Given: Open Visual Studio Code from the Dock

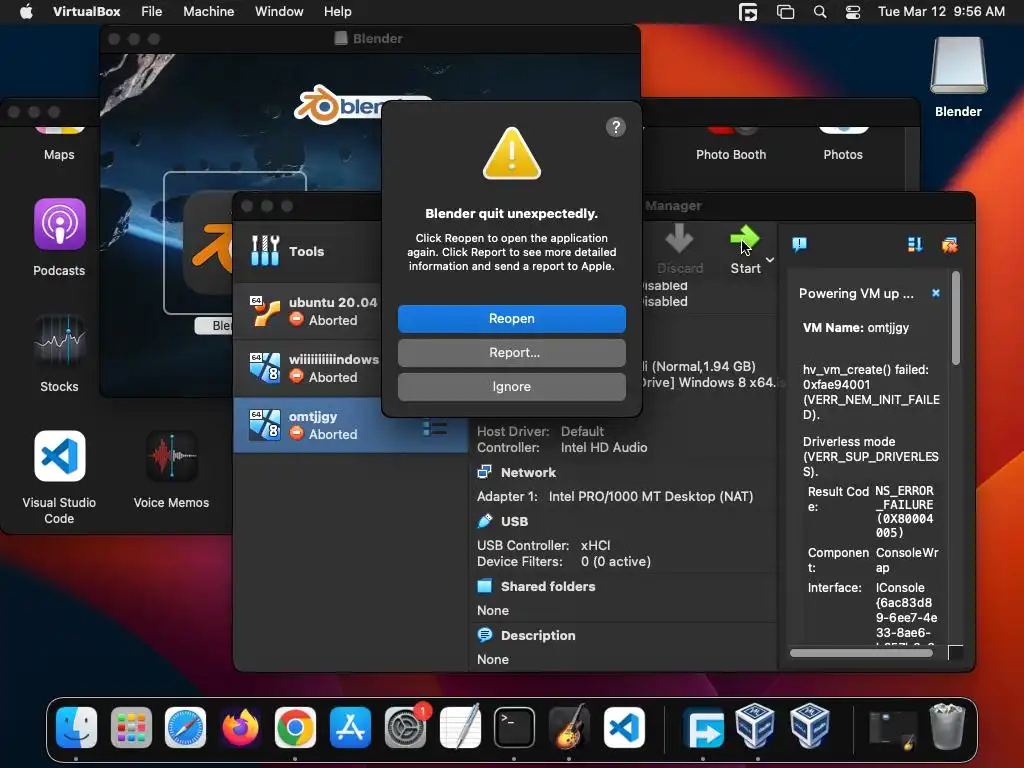Looking at the screenshot, I should click(624, 728).
